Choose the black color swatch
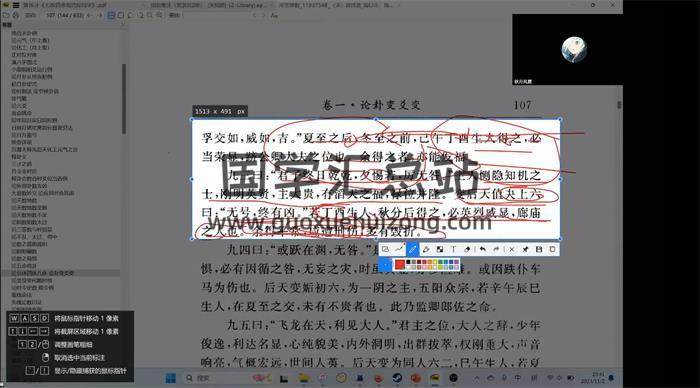 coord(408,262)
